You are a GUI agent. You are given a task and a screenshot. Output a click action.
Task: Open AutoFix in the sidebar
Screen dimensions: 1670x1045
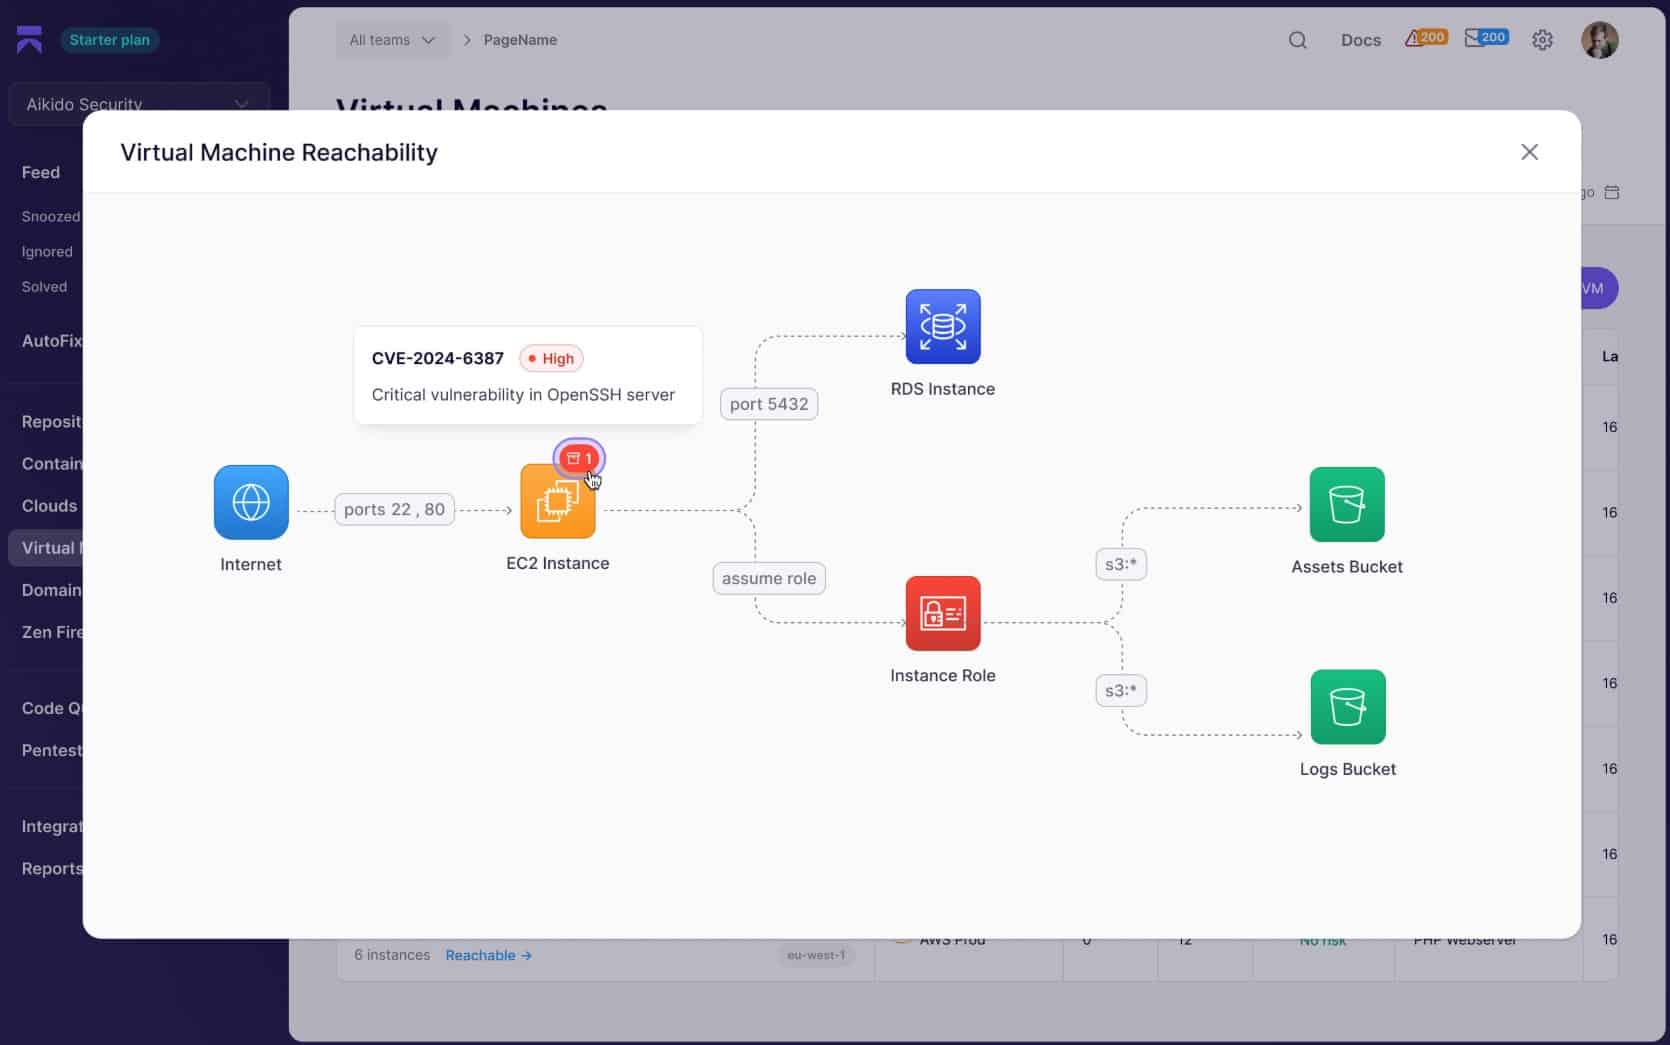pos(52,341)
